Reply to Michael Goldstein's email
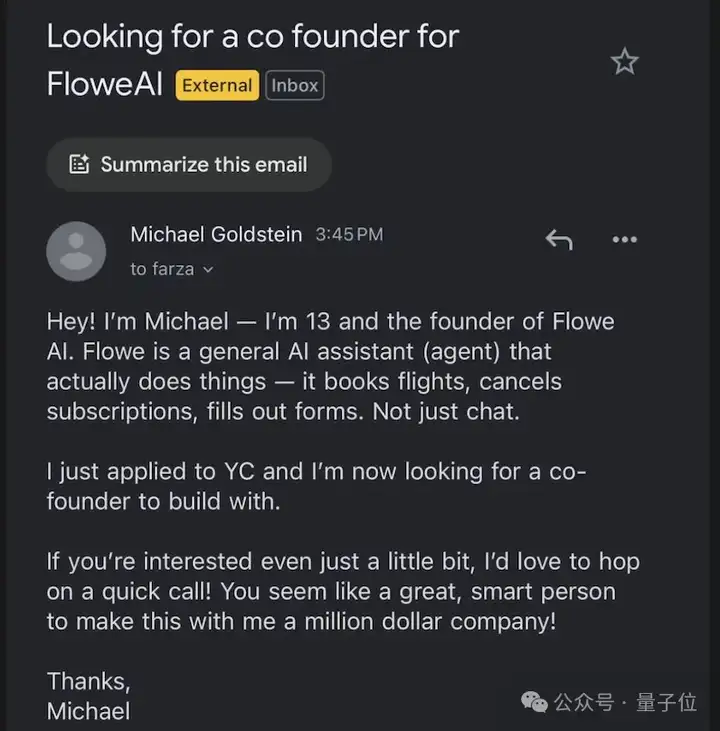Screen dimensions: 720x731 tap(558, 239)
